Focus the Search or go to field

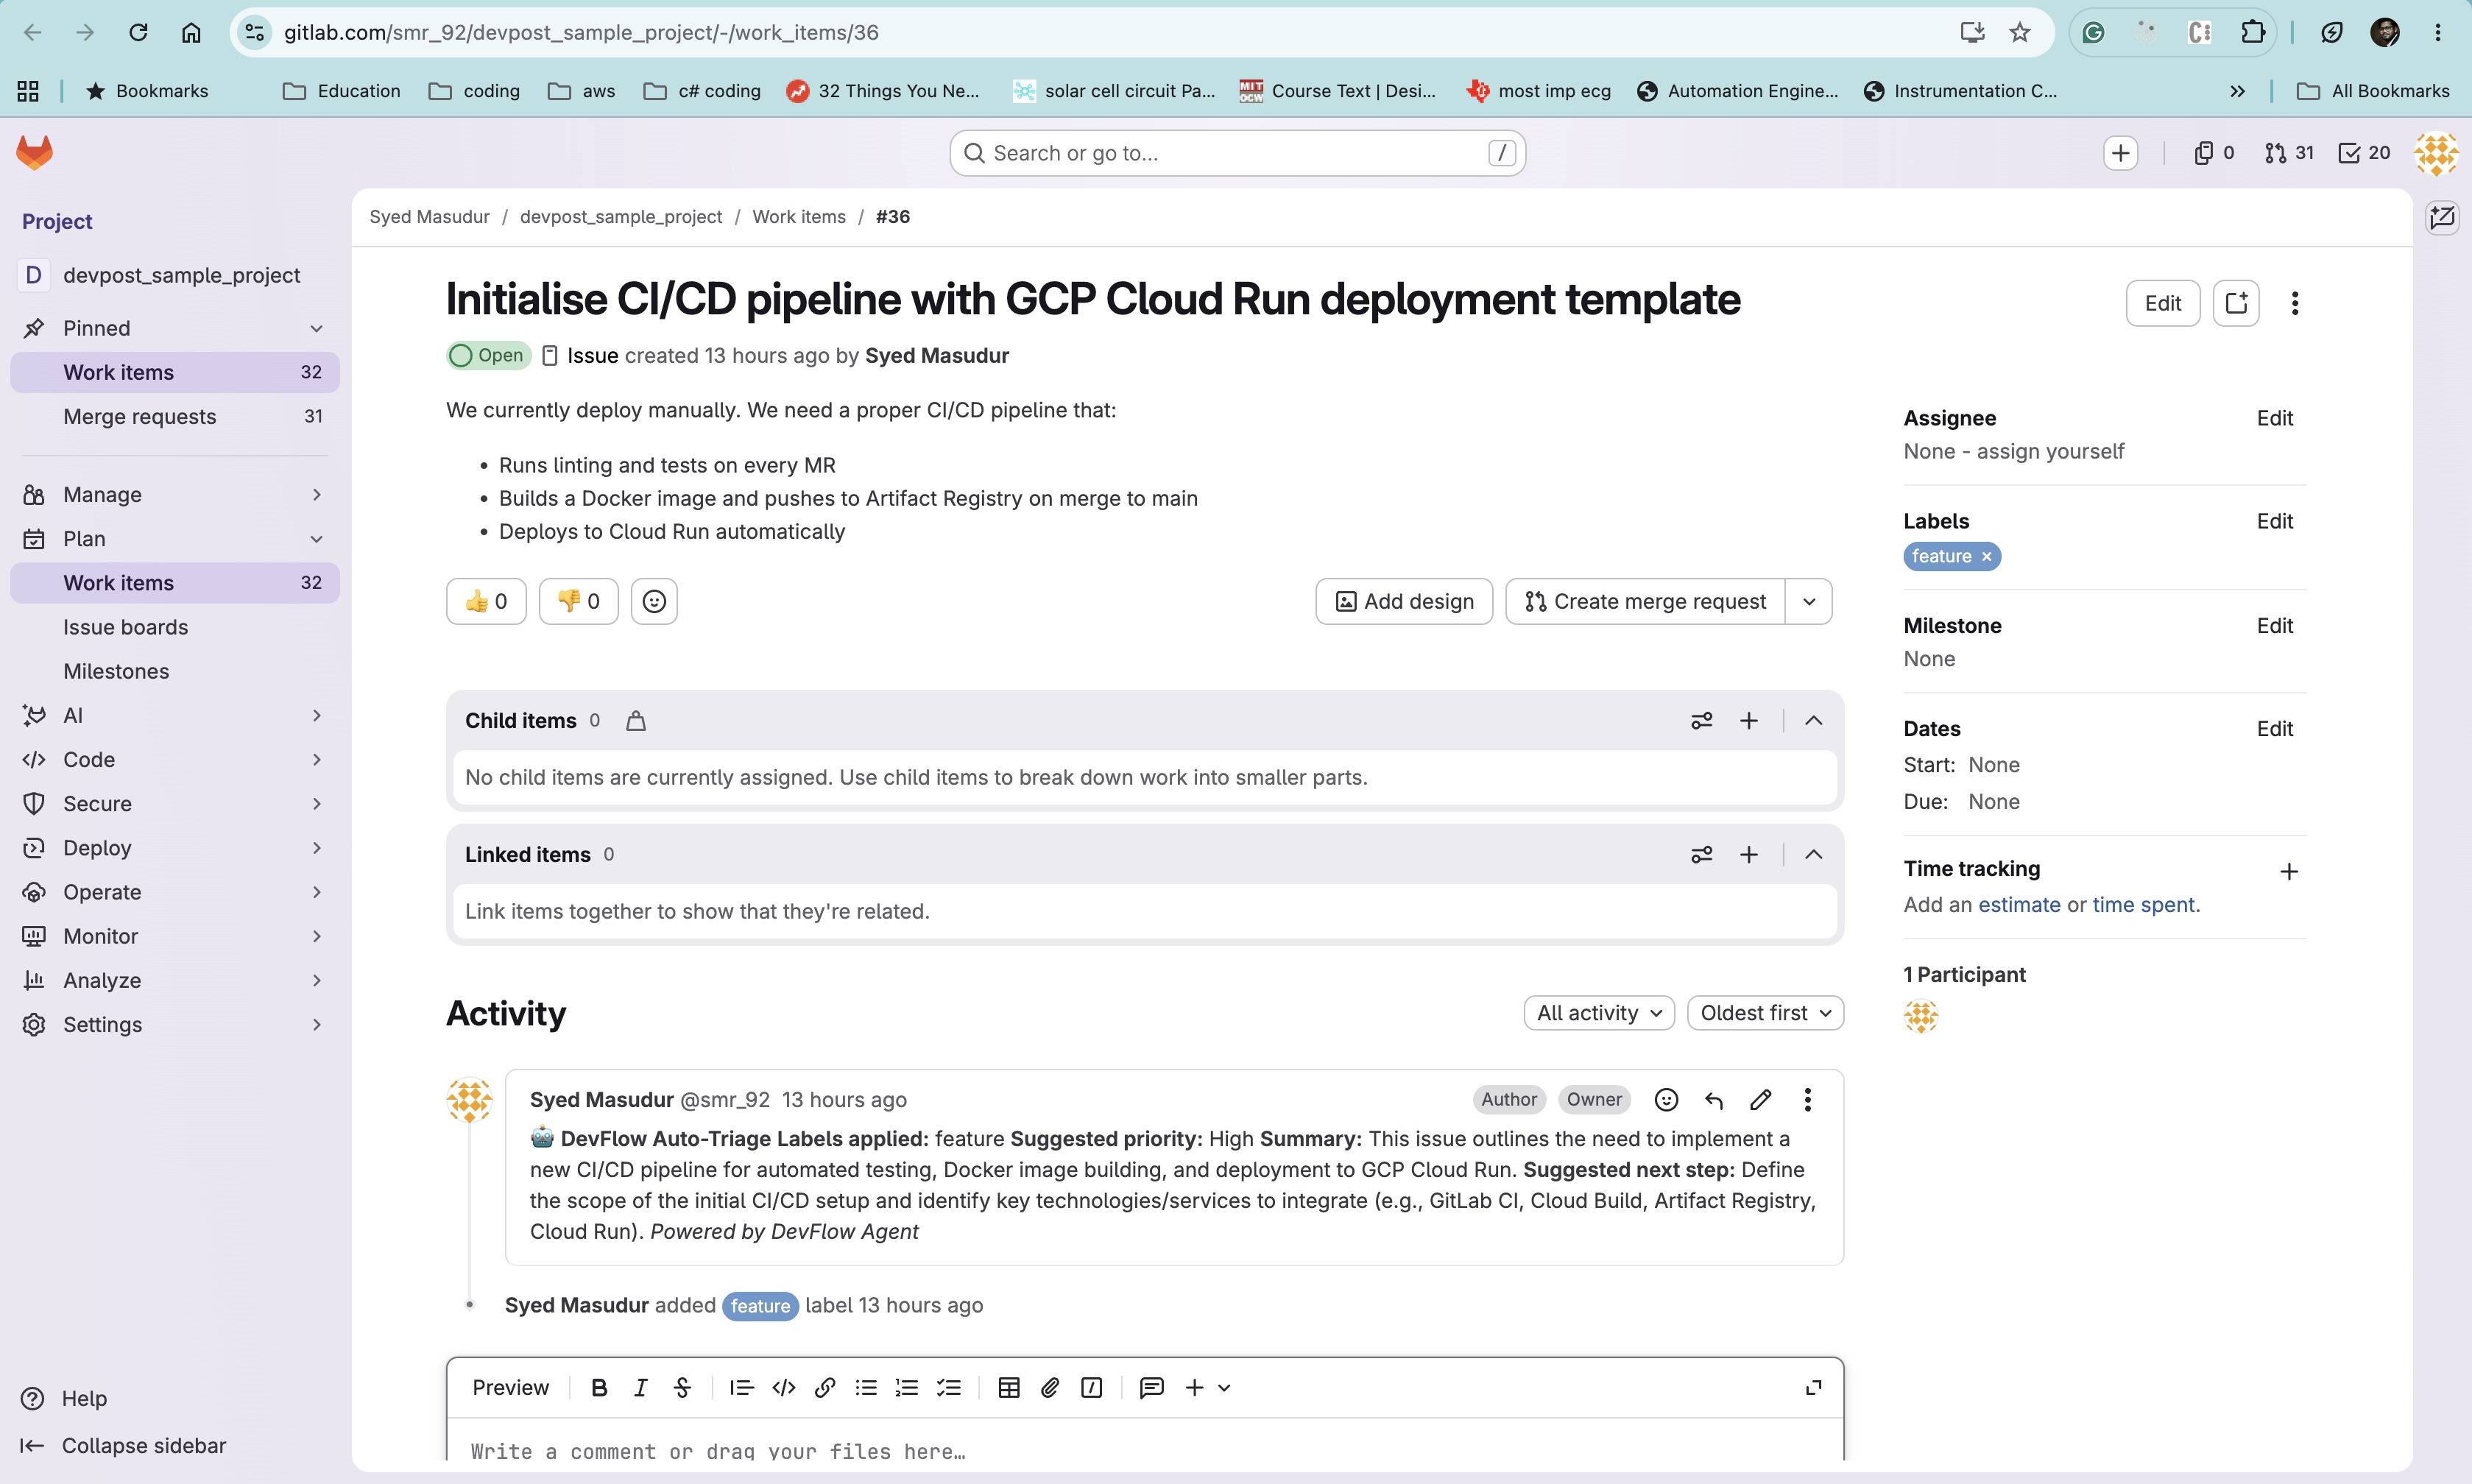tap(1237, 153)
